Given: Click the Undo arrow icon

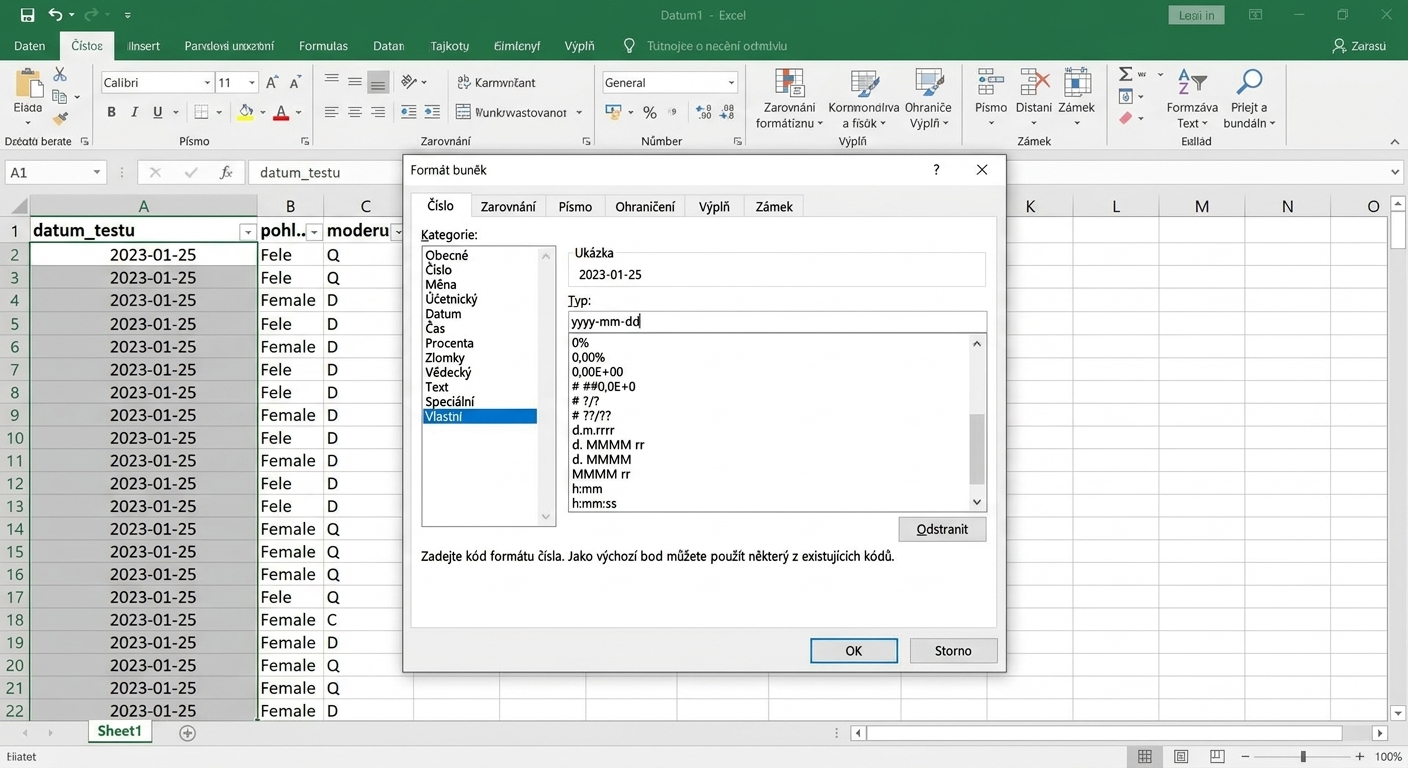Looking at the screenshot, I should pos(56,15).
